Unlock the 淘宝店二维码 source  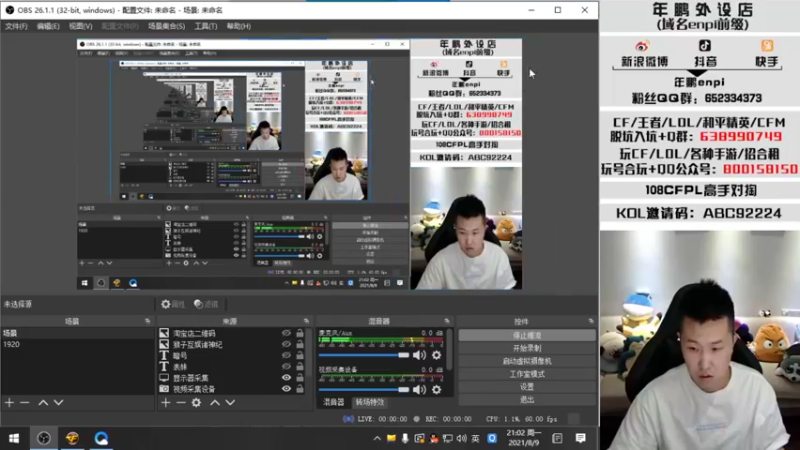(300, 333)
